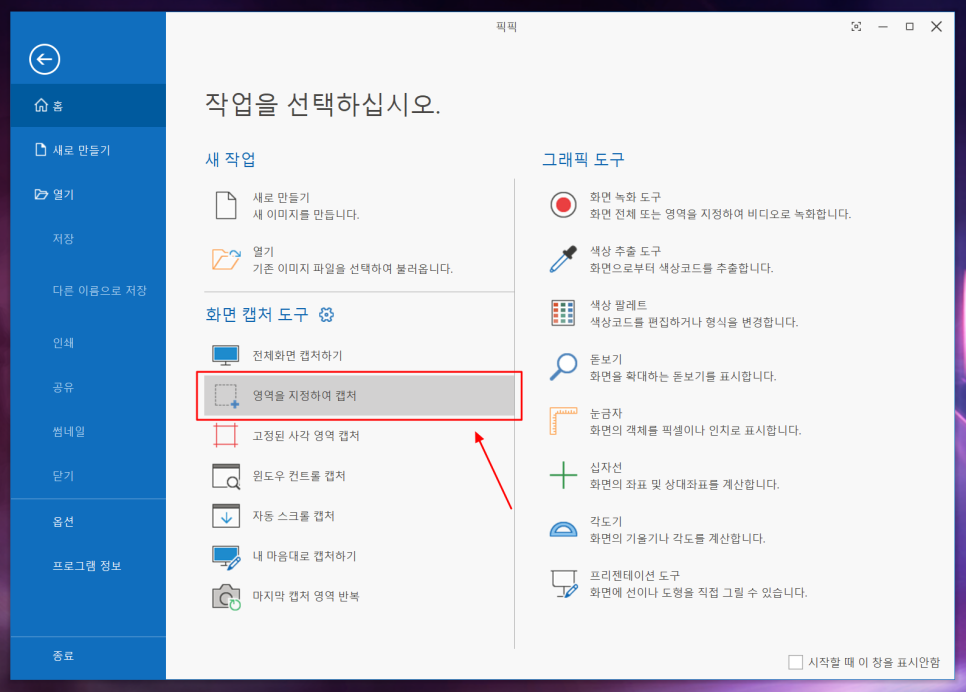Screen dimensions: 966x692
Task: Maximize the 픽픽 window
Action: (909, 26)
